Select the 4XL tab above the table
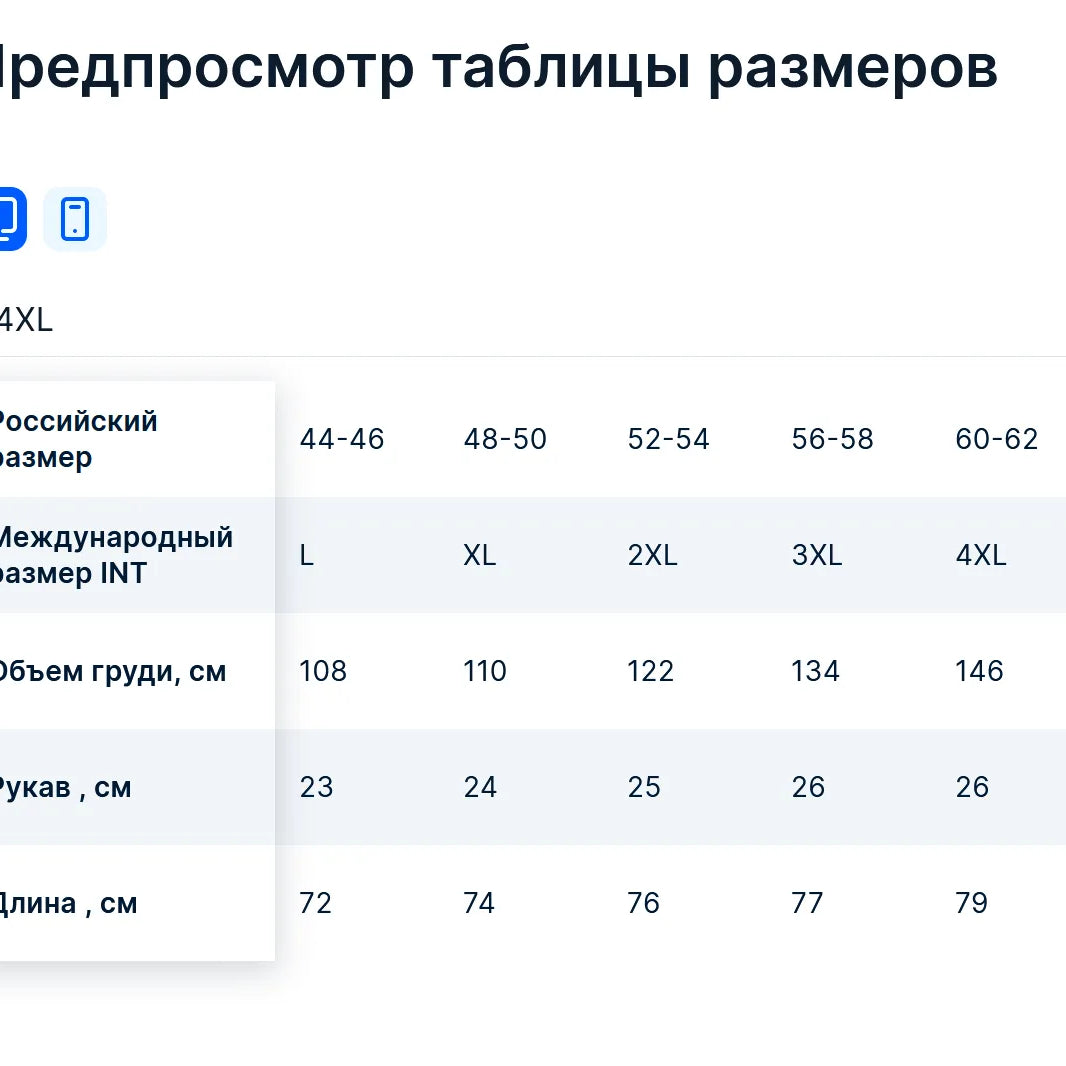1066x1066 pixels. (x=26, y=321)
